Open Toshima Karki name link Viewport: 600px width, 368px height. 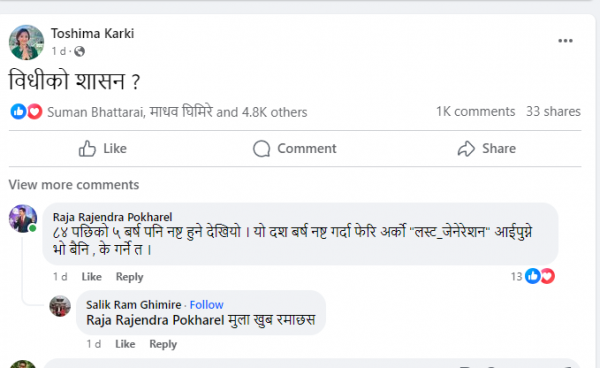93,34
